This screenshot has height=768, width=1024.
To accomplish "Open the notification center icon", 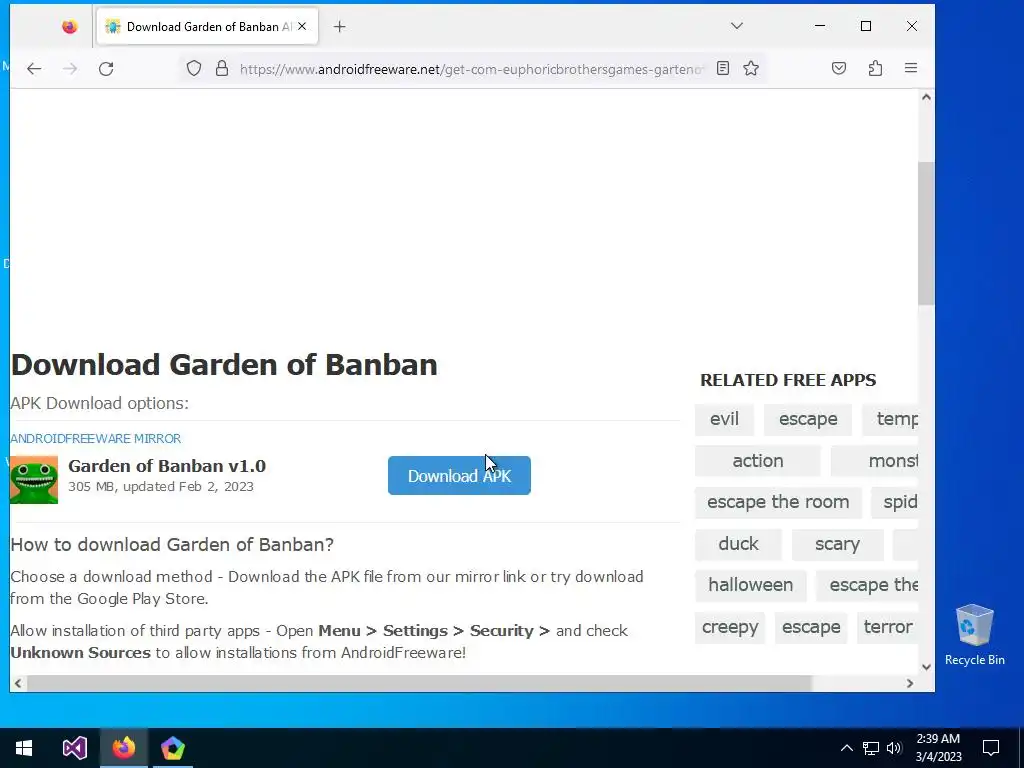I will [x=991, y=748].
